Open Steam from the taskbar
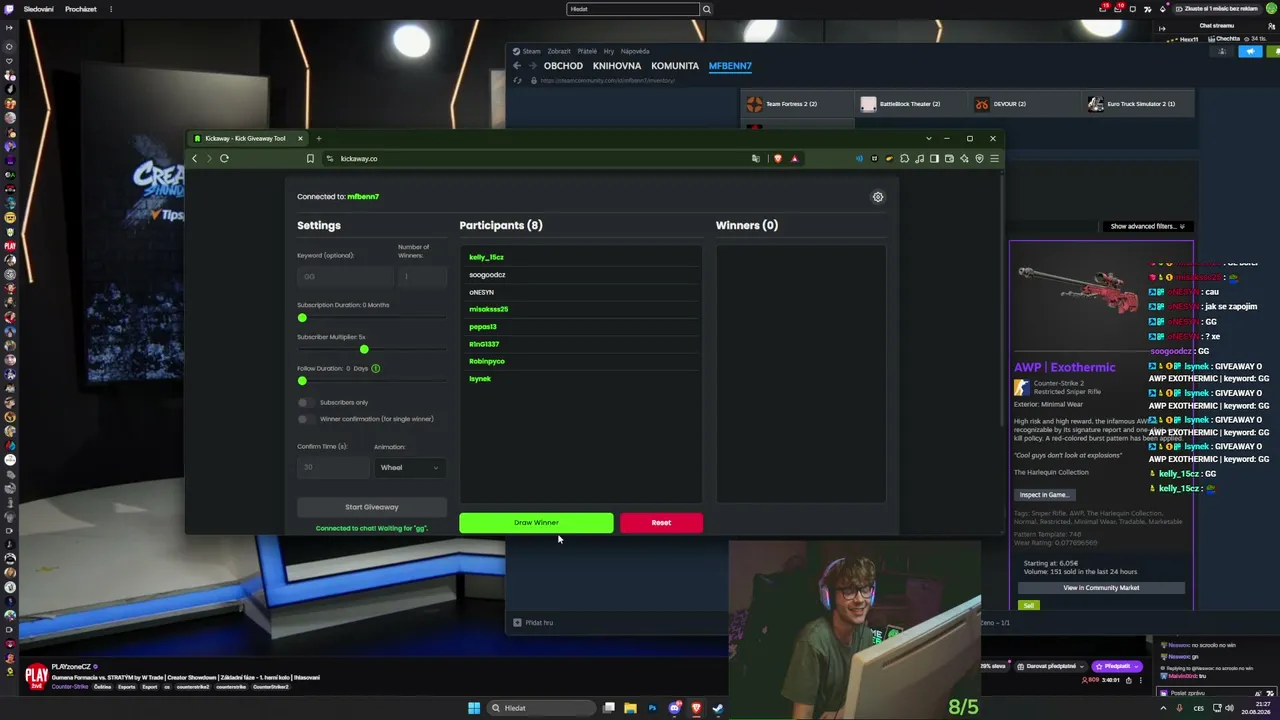This screenshot has height=720, width=1280. pos(718,708)
